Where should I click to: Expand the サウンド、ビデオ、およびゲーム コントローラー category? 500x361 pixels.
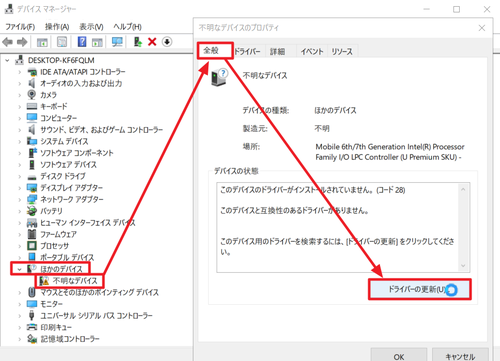click(19, 130)
